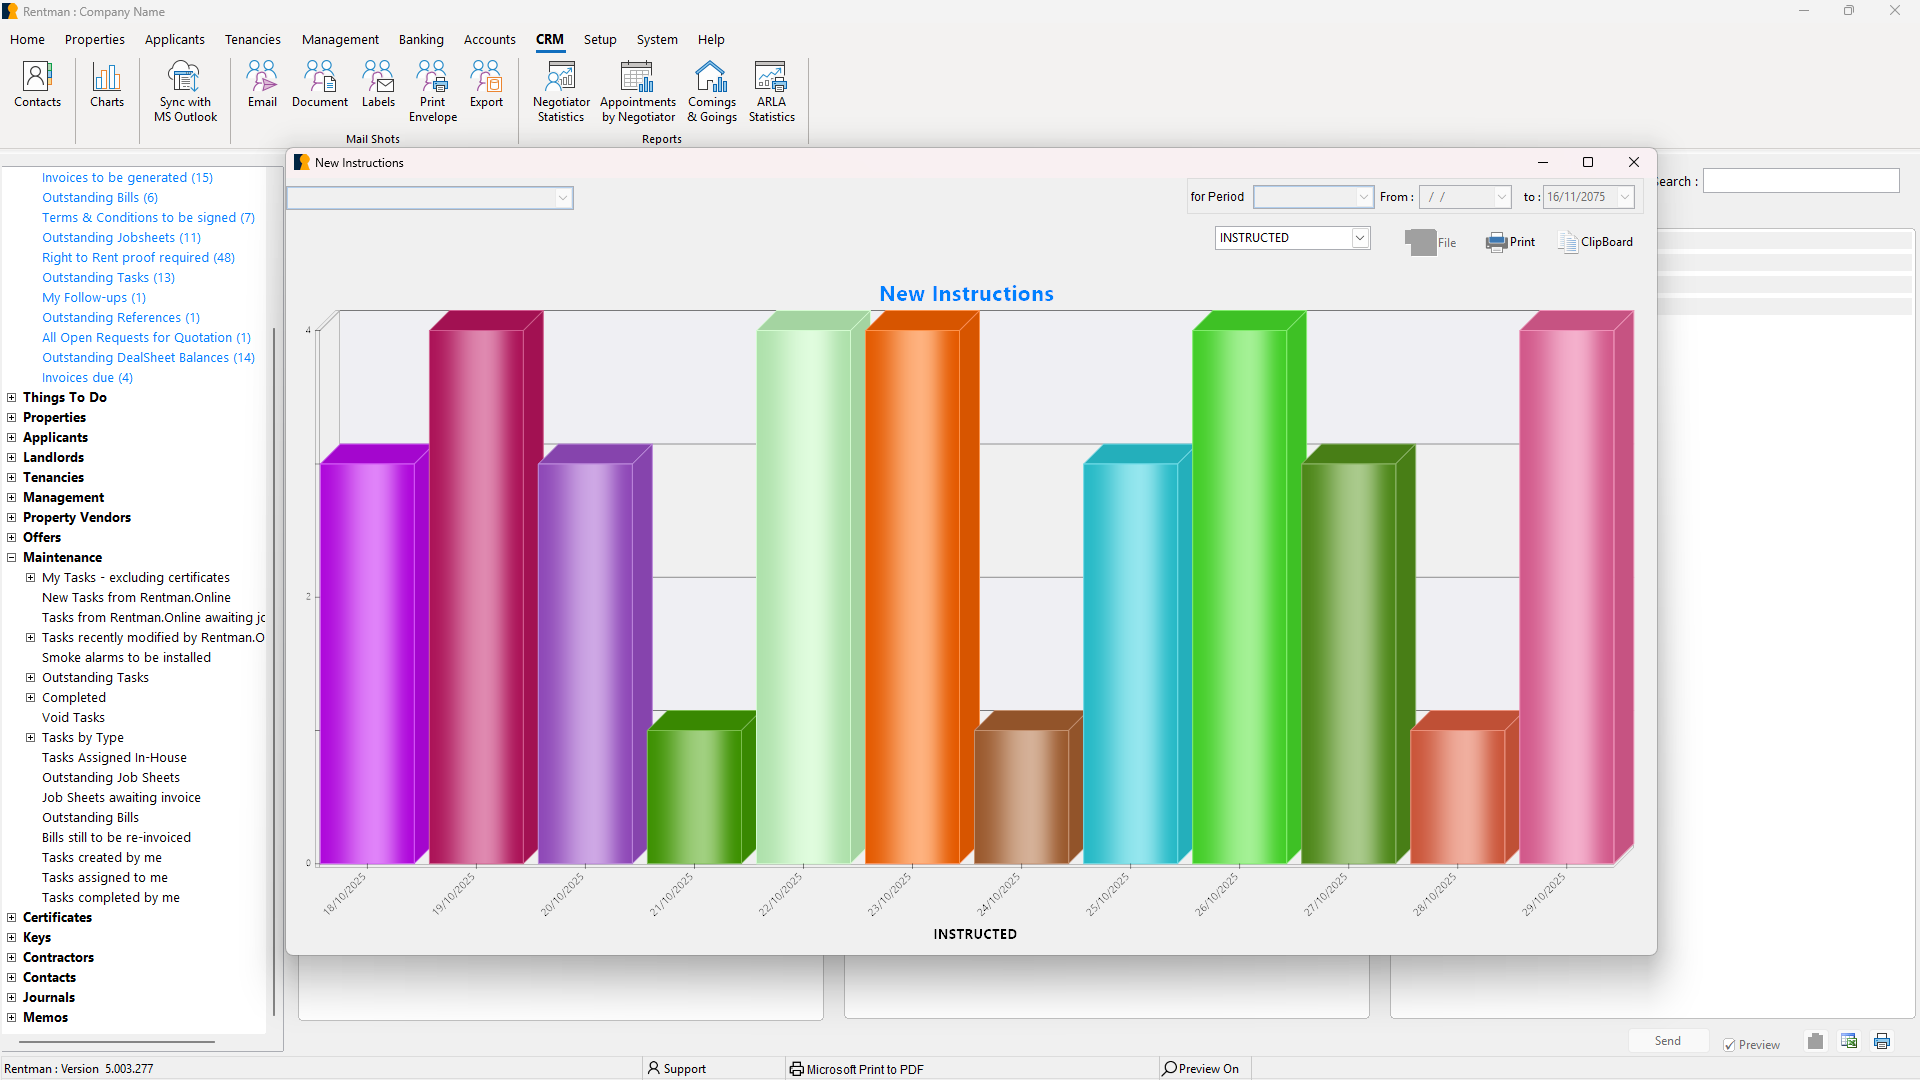Screen dimensions: 1920x1080
Task: Click the Send button
Action: coord(1667,1040)
